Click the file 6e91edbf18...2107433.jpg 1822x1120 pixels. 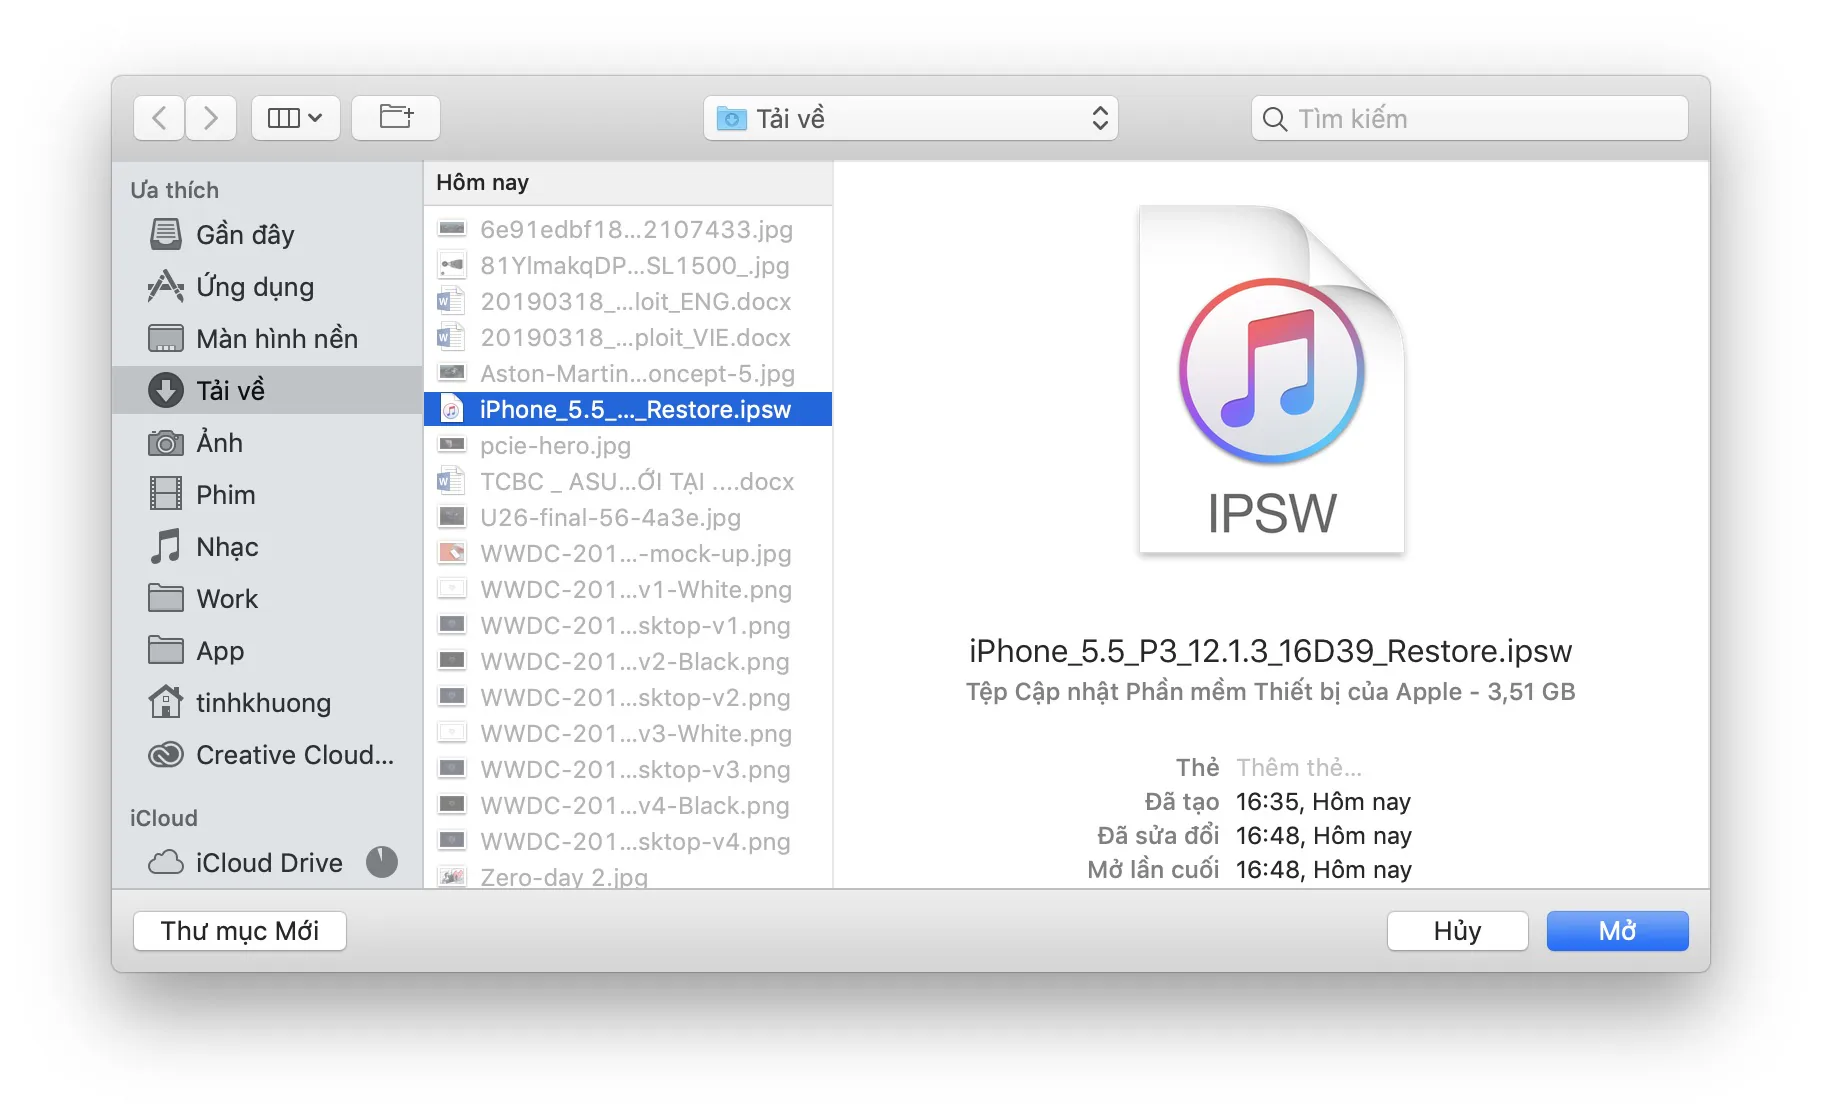click(628, 229)
